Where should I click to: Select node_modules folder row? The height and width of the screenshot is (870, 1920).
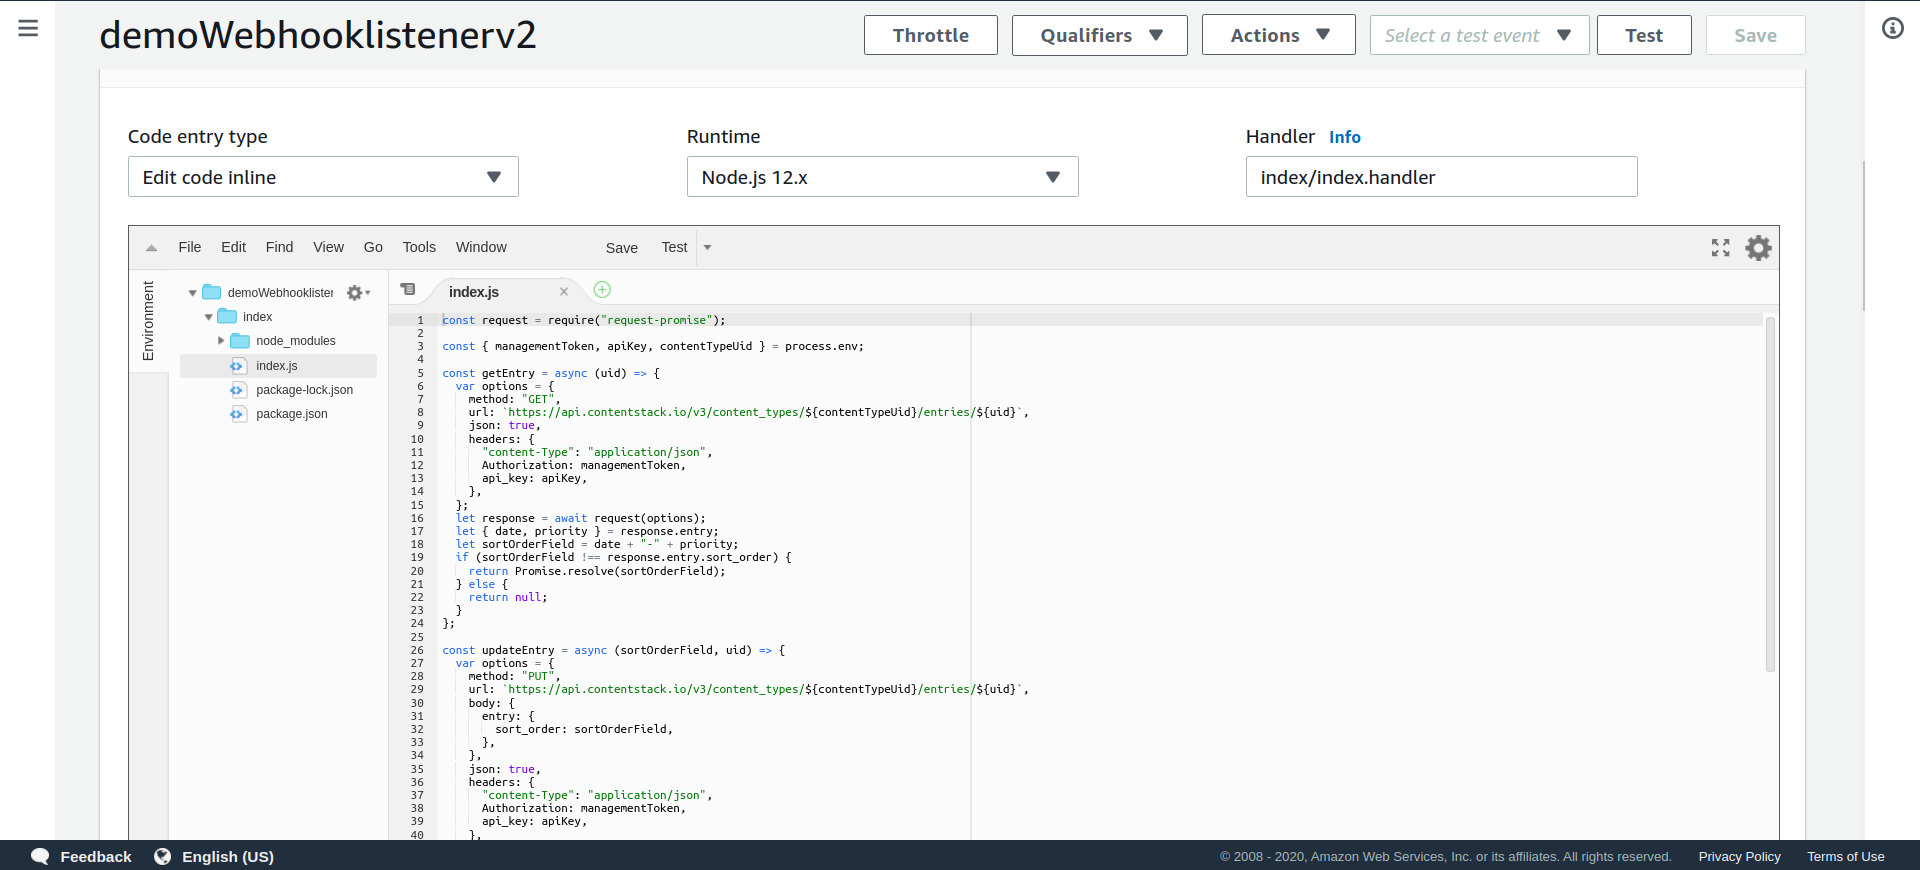pyautogui.click(x=278, y=341)
